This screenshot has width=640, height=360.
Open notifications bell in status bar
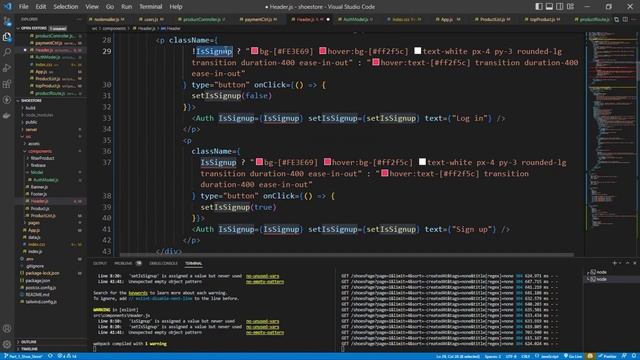(634, 356)
